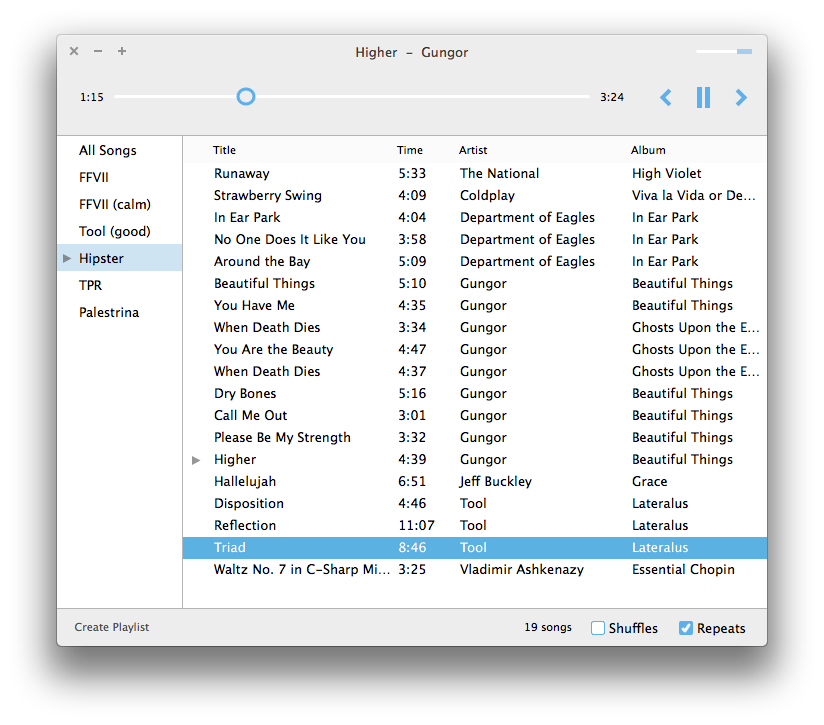Skip to the previous track
Image resolution: width=824 pixels, height=725 pixels.
coord(665,97)
